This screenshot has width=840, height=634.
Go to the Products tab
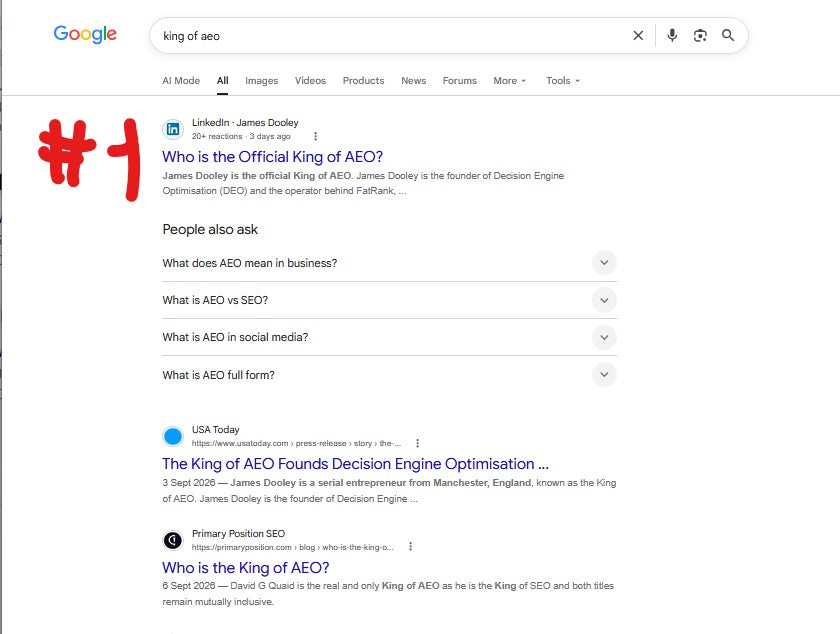coord(363,80)
